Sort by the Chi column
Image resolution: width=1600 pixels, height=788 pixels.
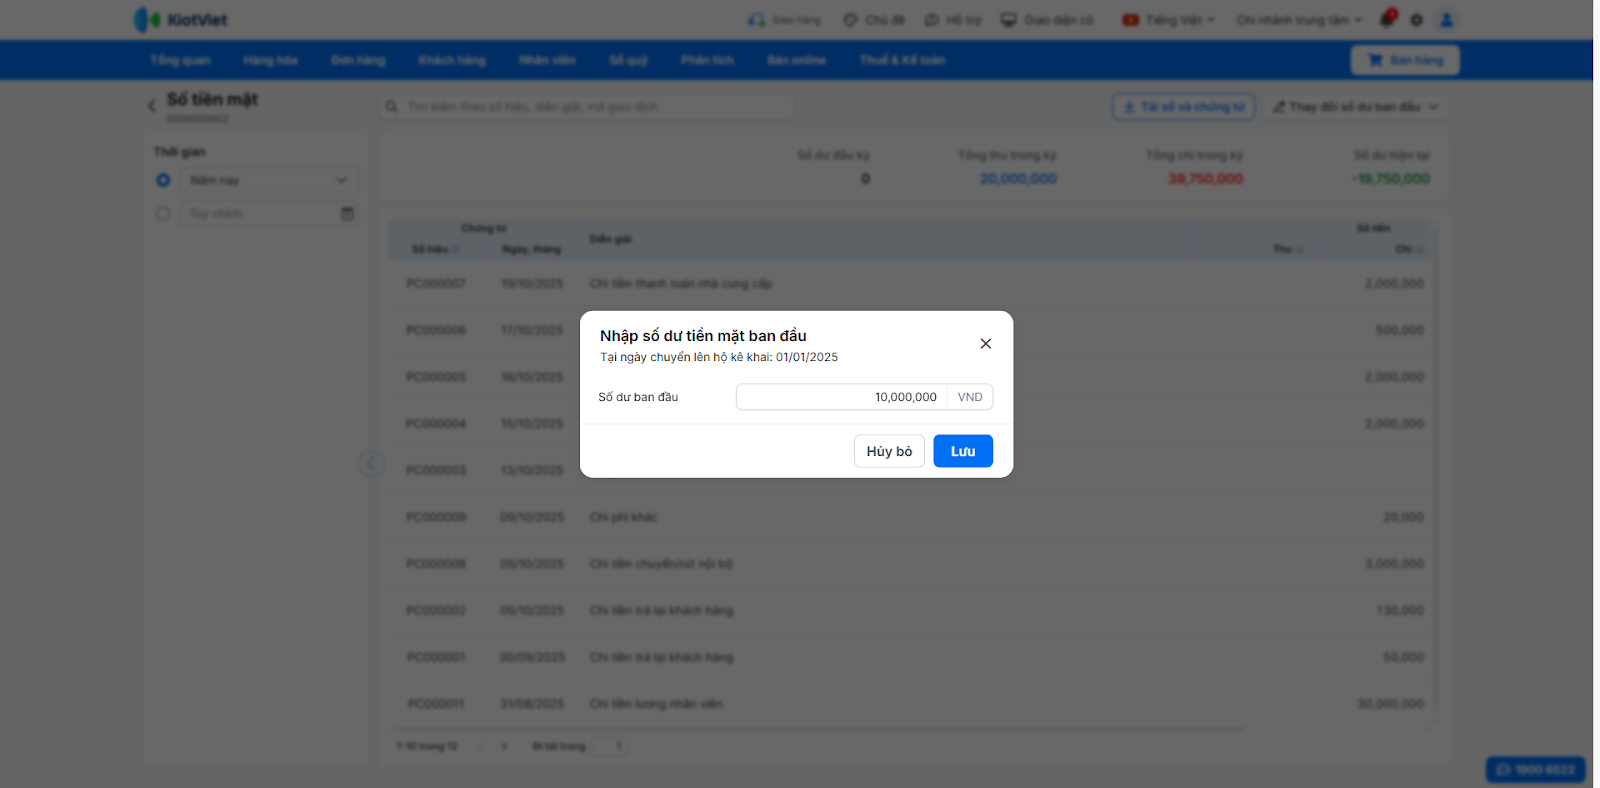click(x=1409, y=249)
